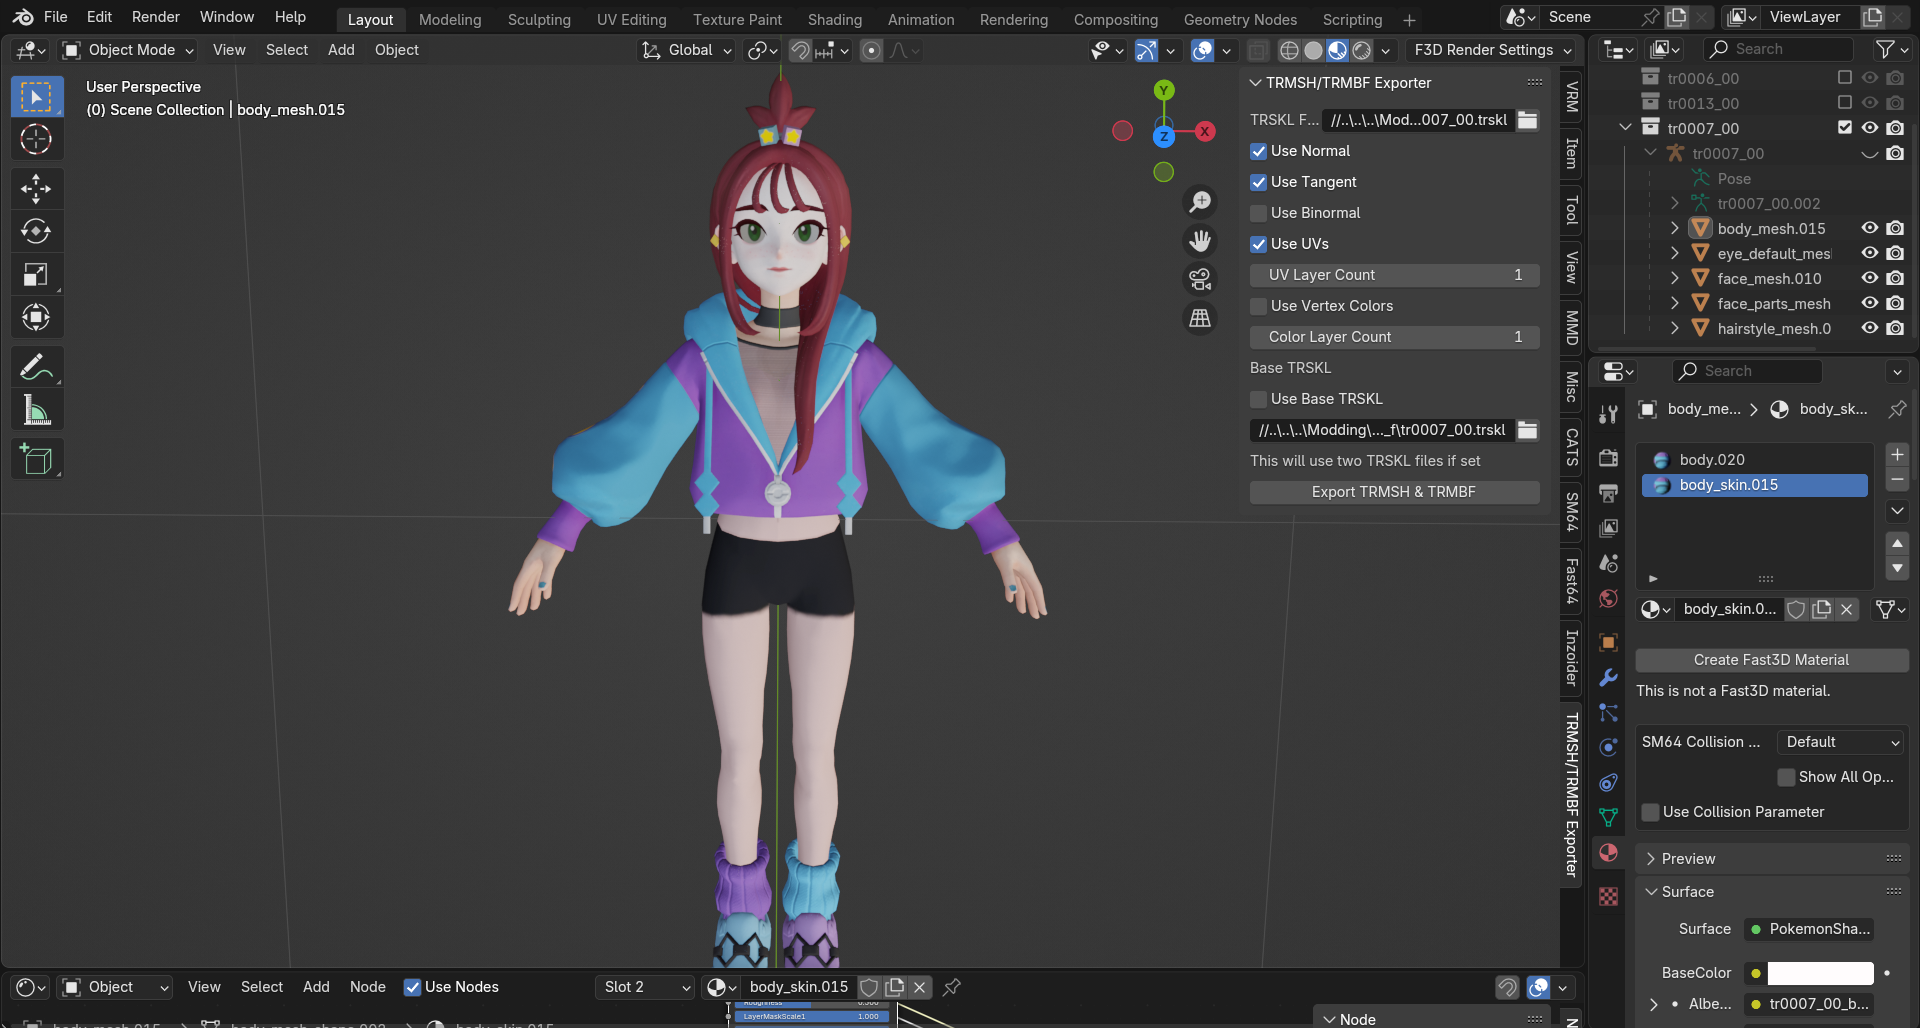Image resolution: width=1920 pixels, height=1028 pixels.
Task: Toggle Use Nodes in the node editor
Action: click(x=412, y=987)
